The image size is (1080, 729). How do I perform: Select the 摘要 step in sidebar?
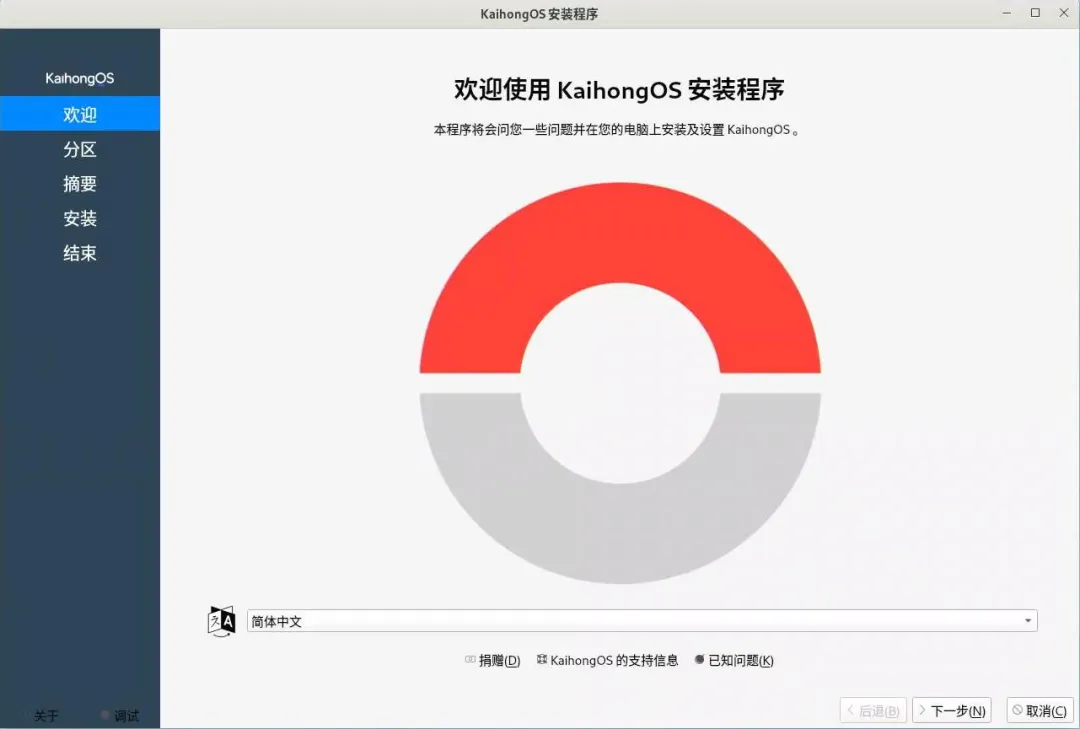[x=80, y=183]
